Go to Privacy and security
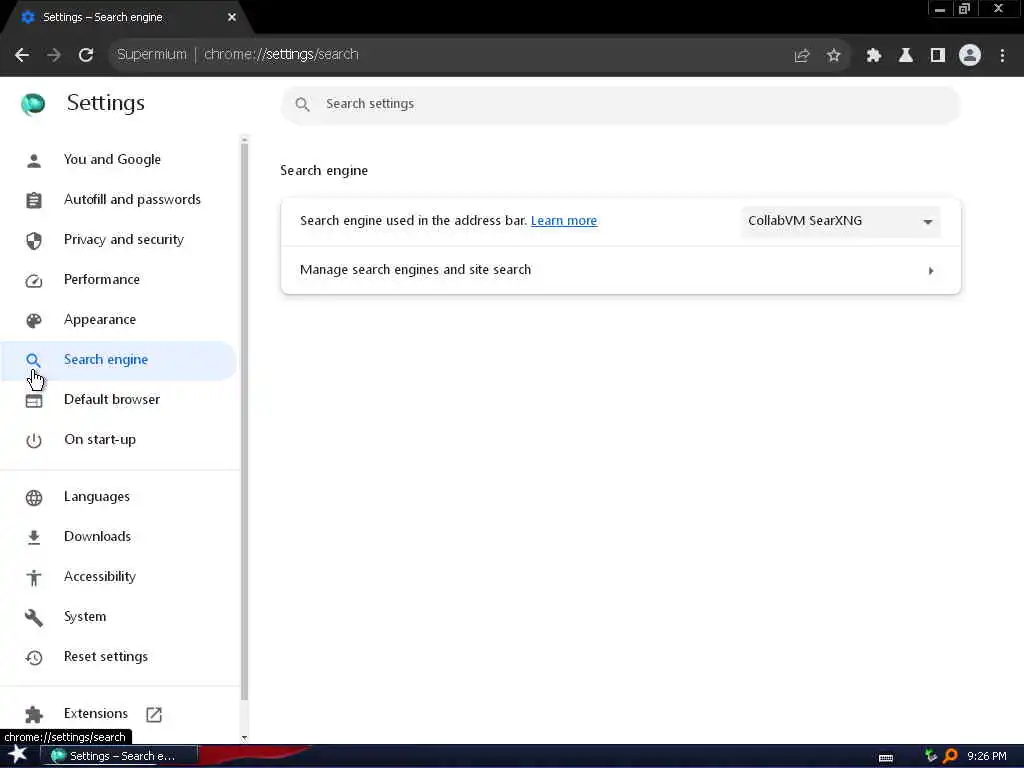The height and width of the screenshot is (768, 1024). pyautogui.click(x=118, y=240)
